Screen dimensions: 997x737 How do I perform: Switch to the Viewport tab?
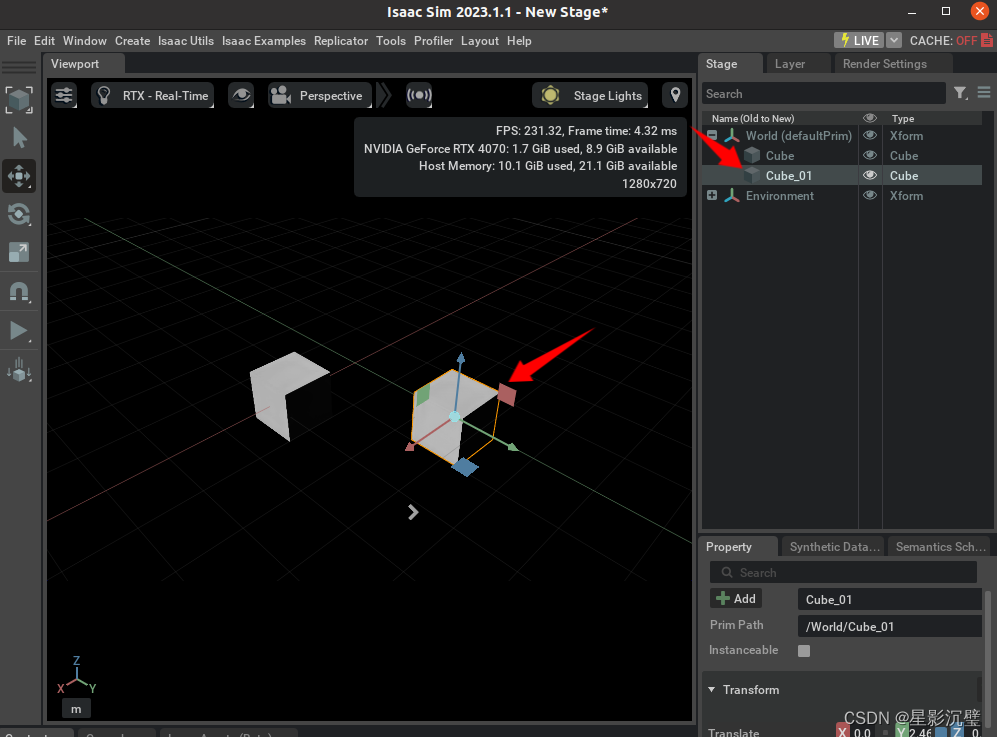tap(75, 64)
